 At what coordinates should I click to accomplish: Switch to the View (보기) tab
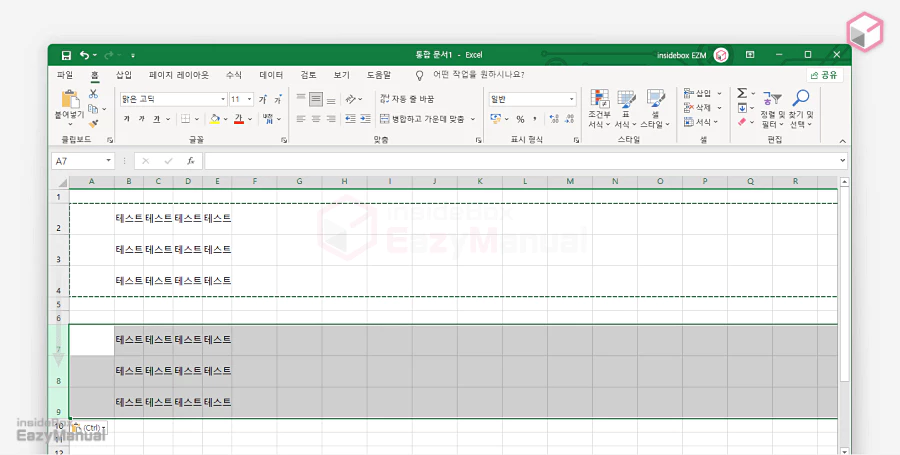coord(342,75)
